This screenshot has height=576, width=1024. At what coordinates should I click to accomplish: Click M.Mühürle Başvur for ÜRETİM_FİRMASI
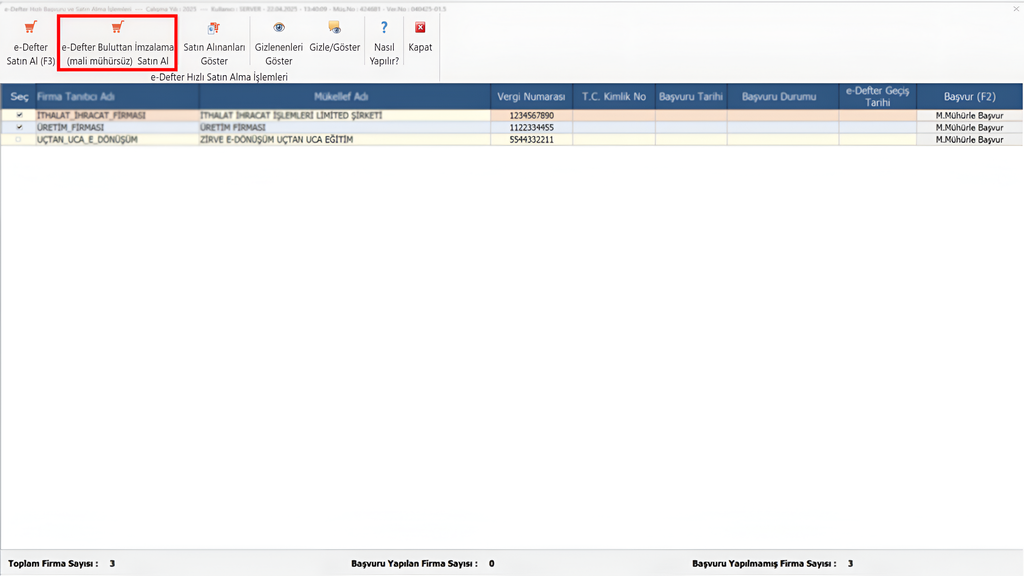tap(969, 127)
